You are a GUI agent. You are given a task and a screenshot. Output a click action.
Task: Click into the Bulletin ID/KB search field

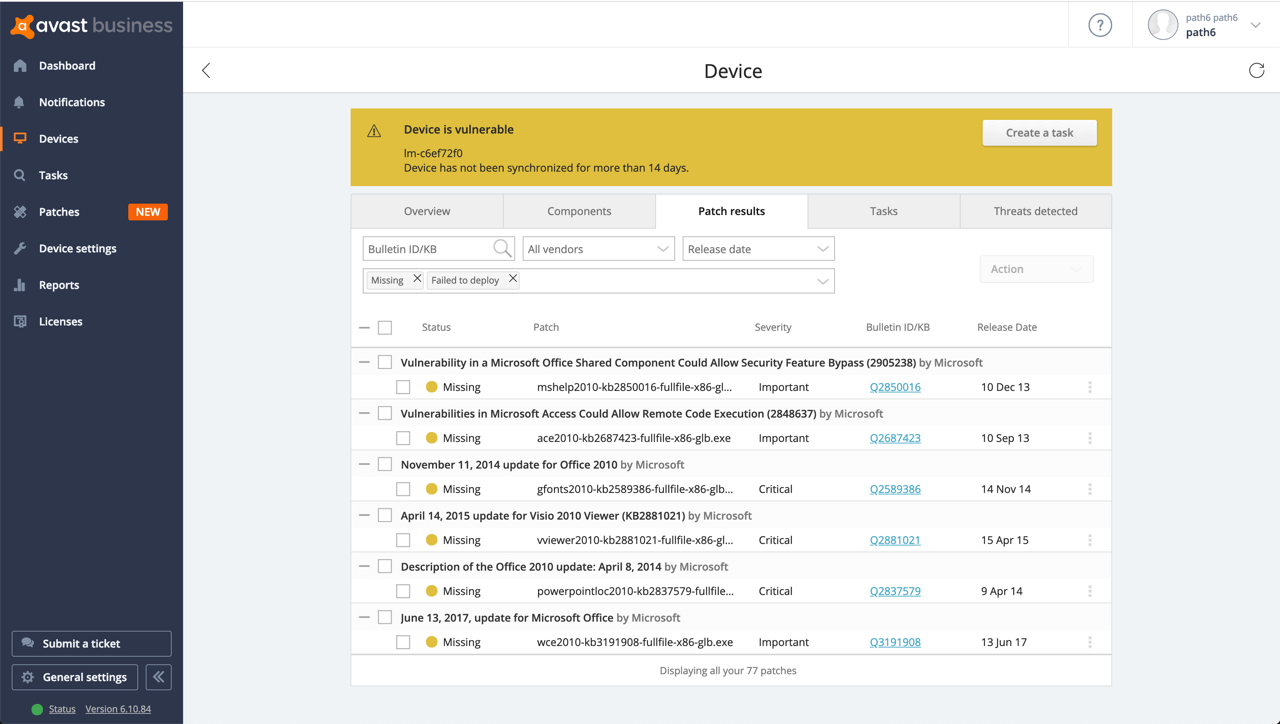click(427, 249)
